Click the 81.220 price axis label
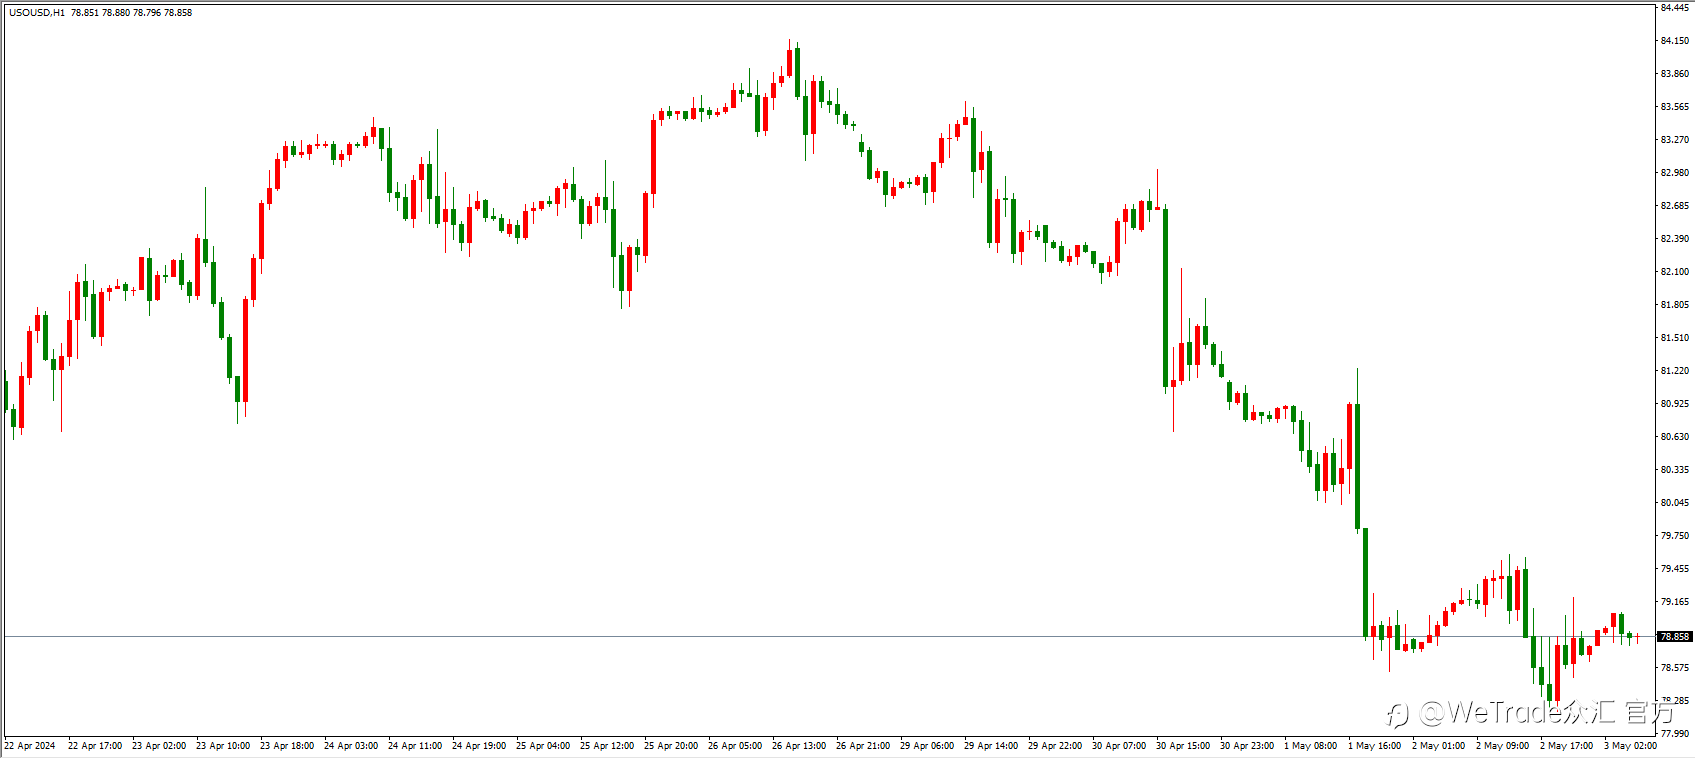Image resolution: width=1695 pixels, height=759 pixels. (x=1675, y=371)
